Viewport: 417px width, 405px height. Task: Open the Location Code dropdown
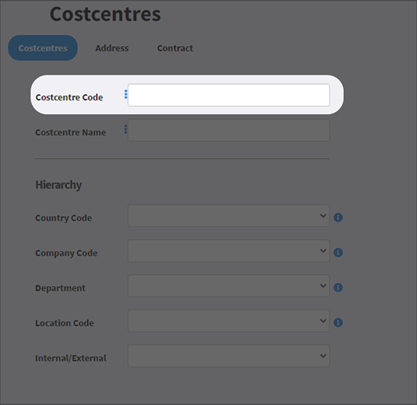click(x=229, y=321)
